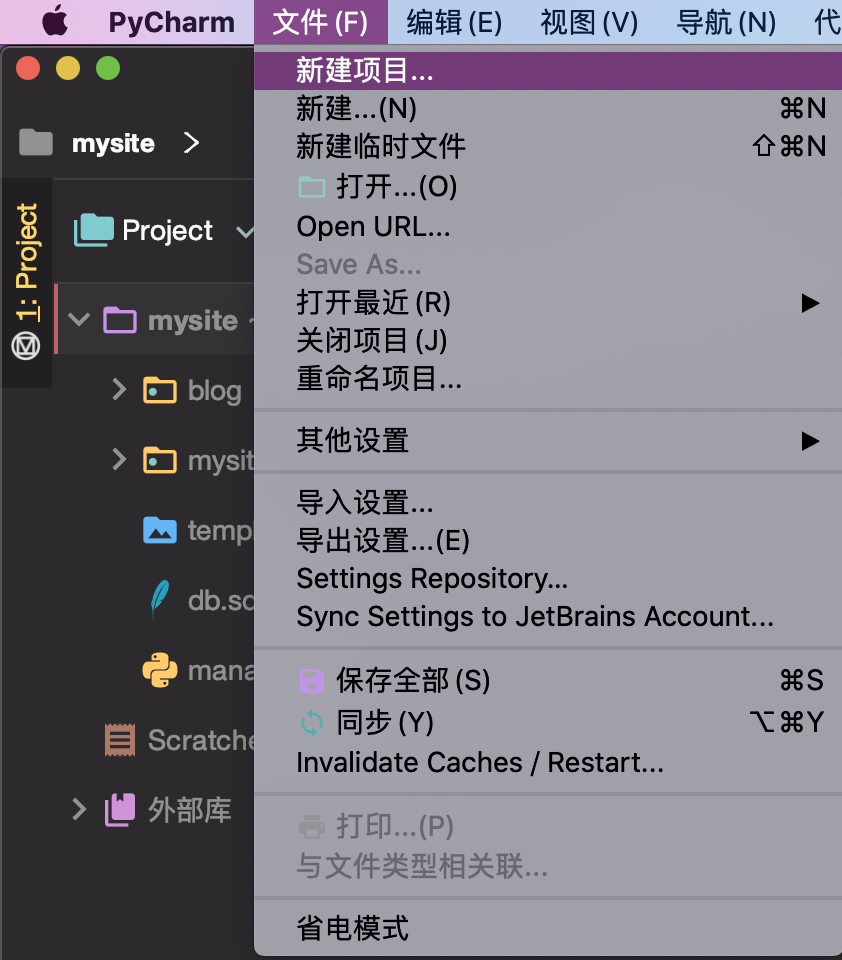Image resolution: width=842 pixels, height=960 pixels.
Task: Open the 其他设置 submenu arrow
Action: (x=810, y=441)
